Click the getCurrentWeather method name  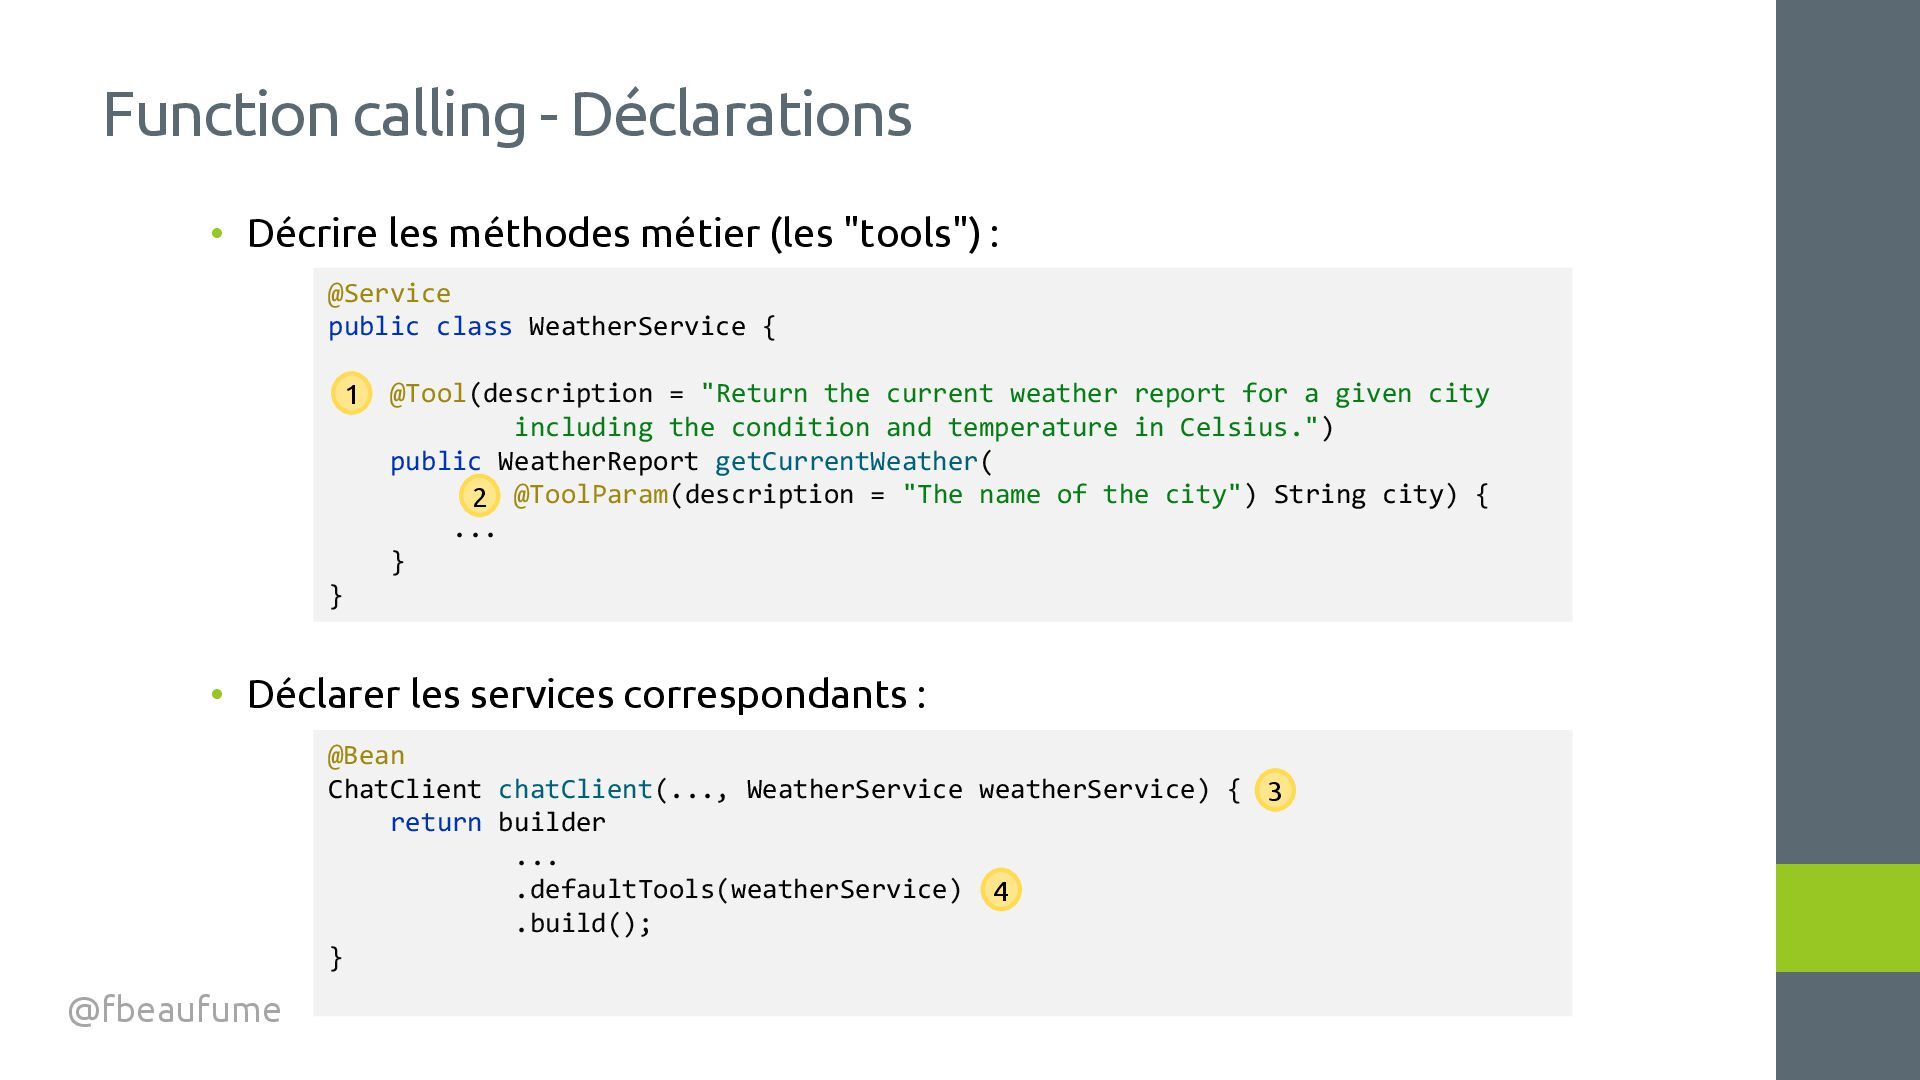tap(846, 461)
